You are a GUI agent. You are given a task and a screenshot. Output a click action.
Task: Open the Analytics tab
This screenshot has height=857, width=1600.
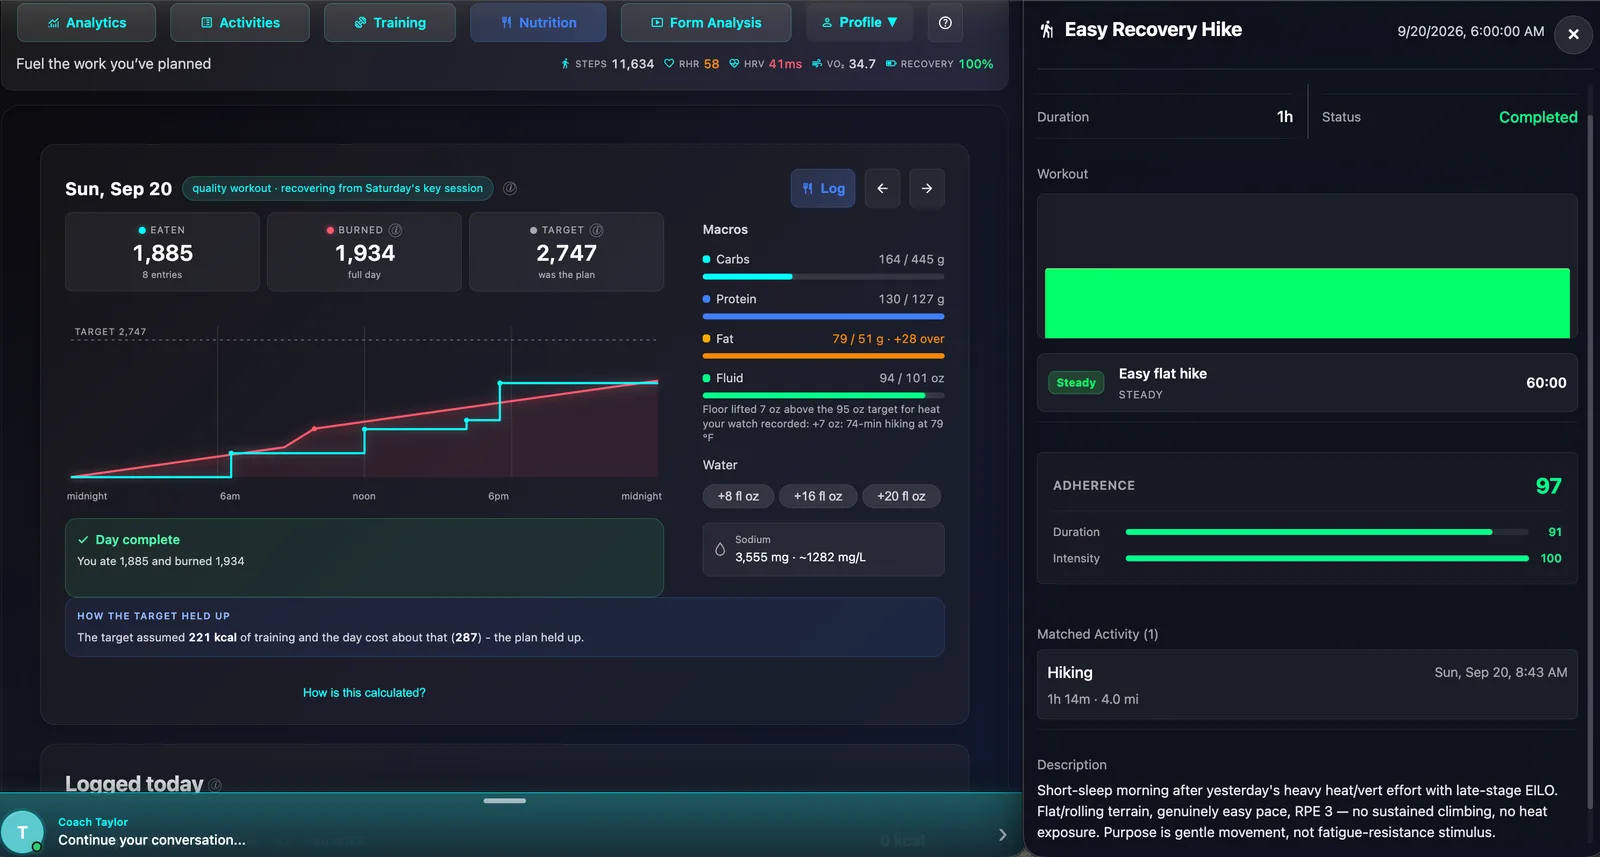click(x=87, y=22)
